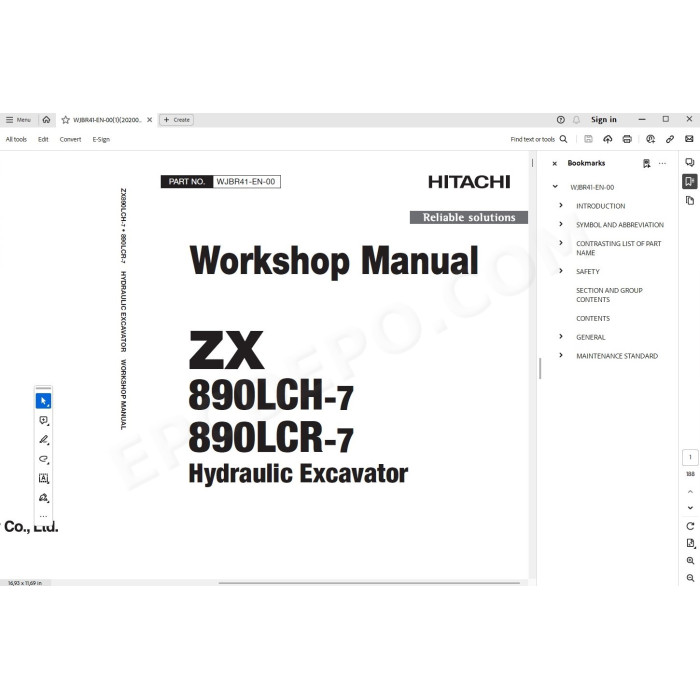Choose the highlighter pen tool
Viewport: 700px width, 700px height.
pos(43,440)
